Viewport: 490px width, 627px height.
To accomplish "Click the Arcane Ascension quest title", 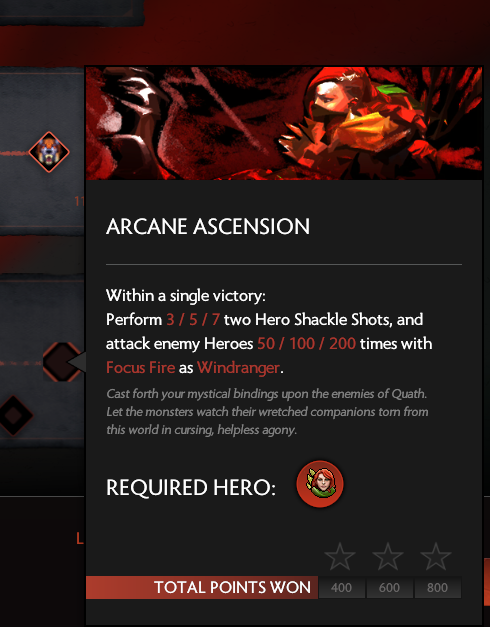I will pyautogui.click(x=208, y=226).
